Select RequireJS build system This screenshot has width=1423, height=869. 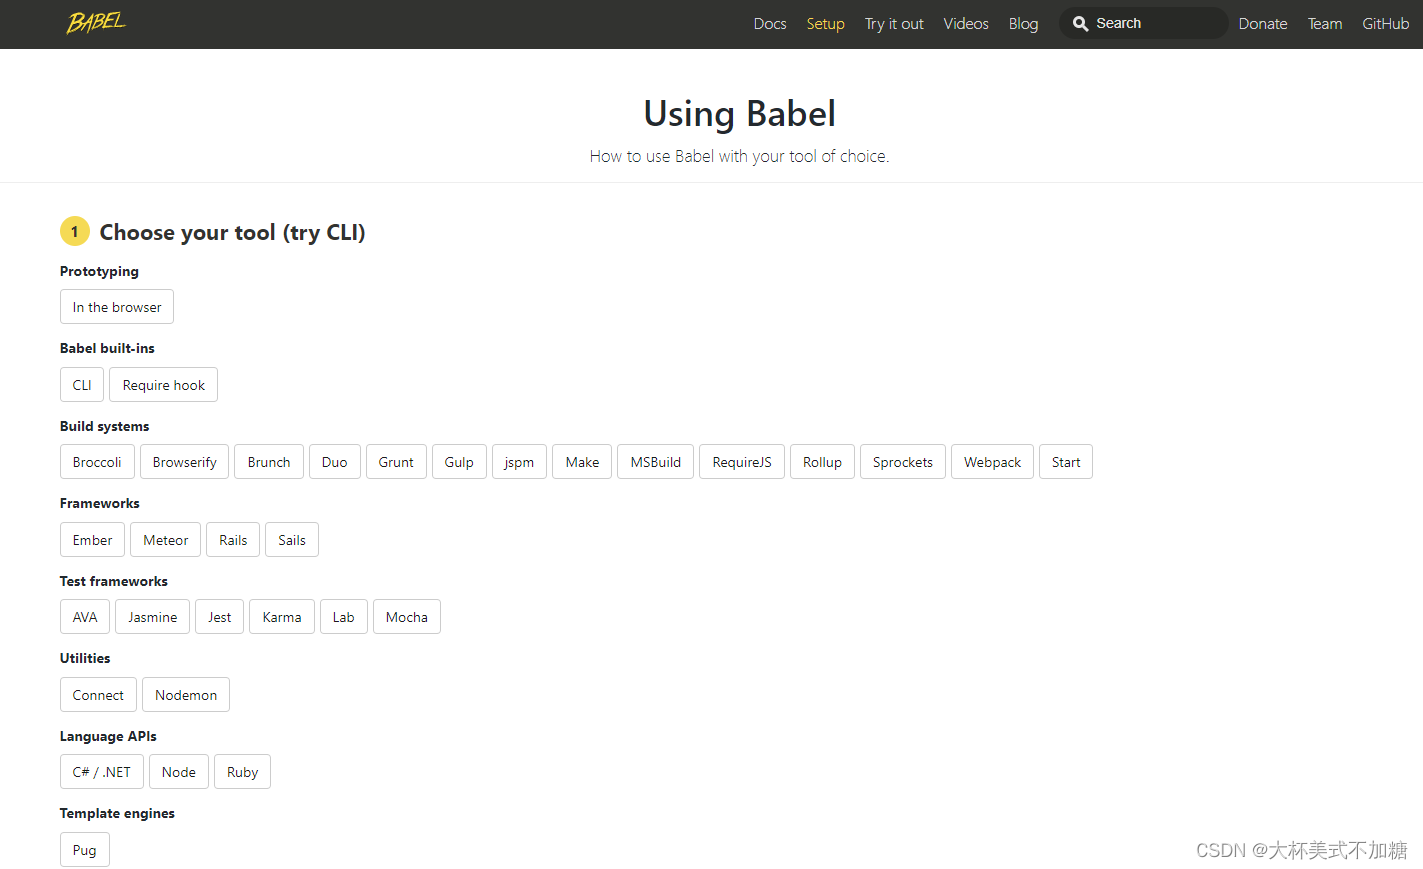pos(742,462)
